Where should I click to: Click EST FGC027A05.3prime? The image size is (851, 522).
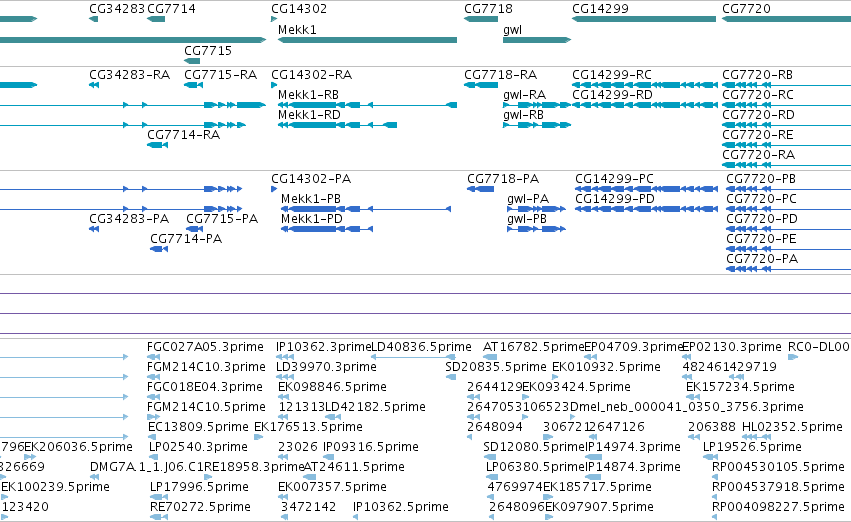205,347
